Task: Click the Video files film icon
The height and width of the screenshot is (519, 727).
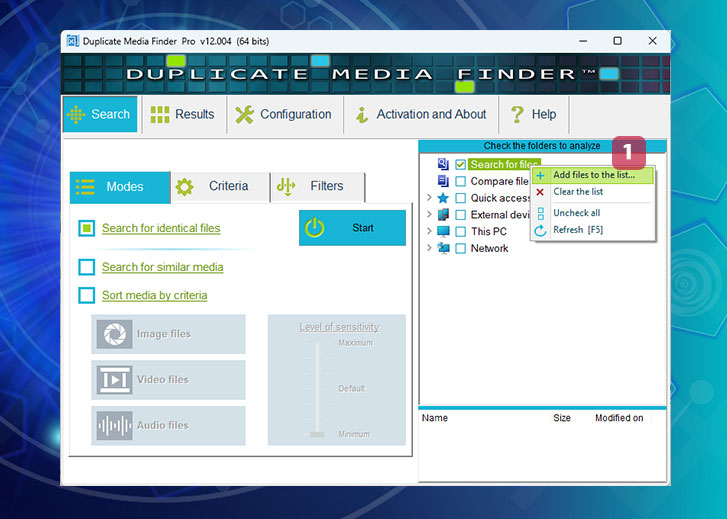Action: click(115, 380)
